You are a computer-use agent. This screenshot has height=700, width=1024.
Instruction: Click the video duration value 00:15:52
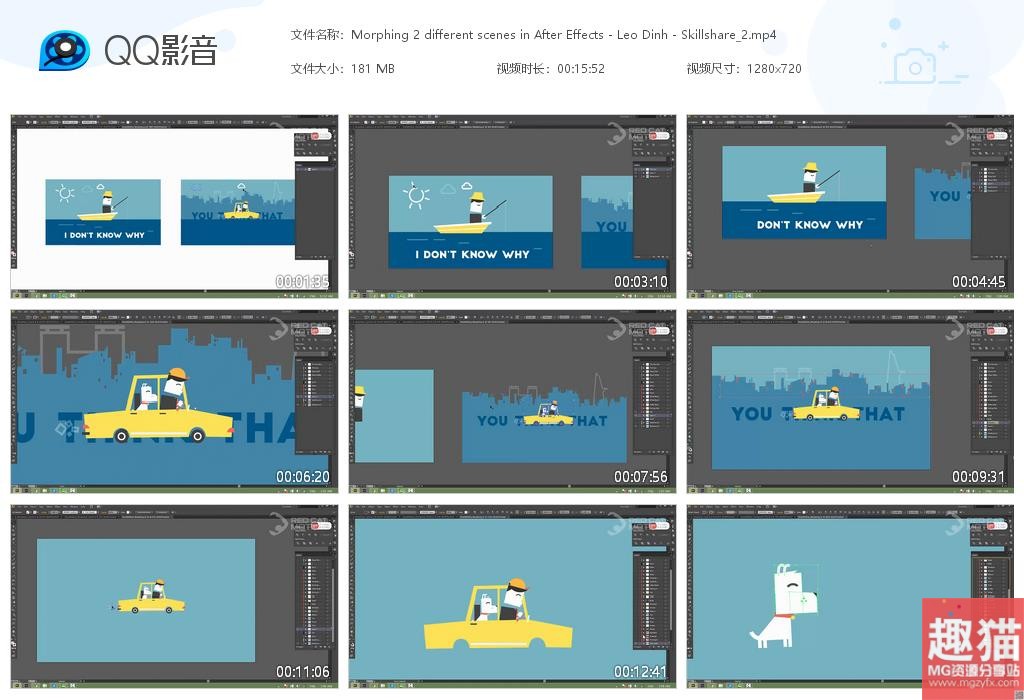tap(580, 69)
